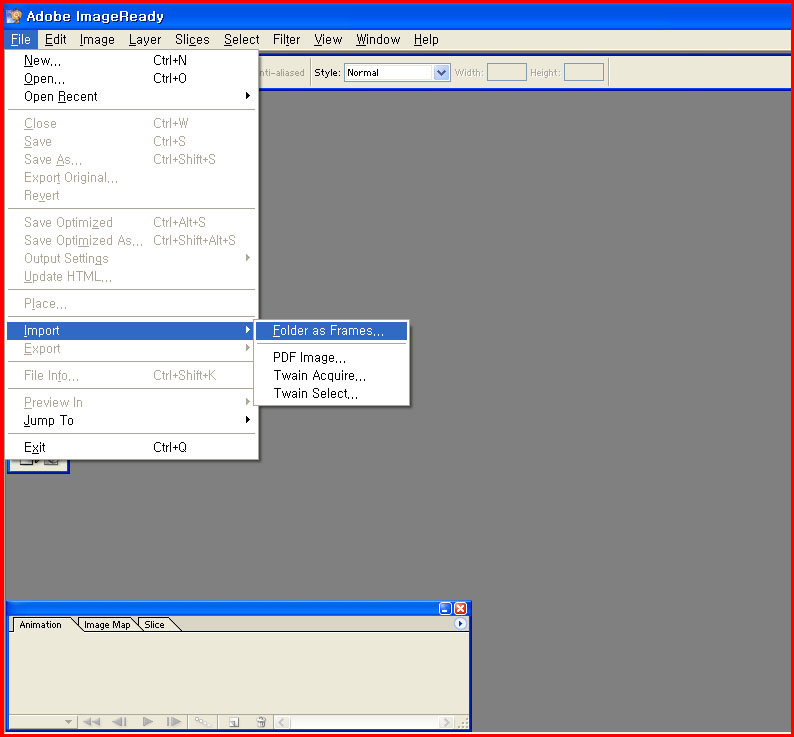This screenshot has height=737, width=794.
Task: Choose Folder as Frames... in Import submenu
Action: [x=331, y=330]
